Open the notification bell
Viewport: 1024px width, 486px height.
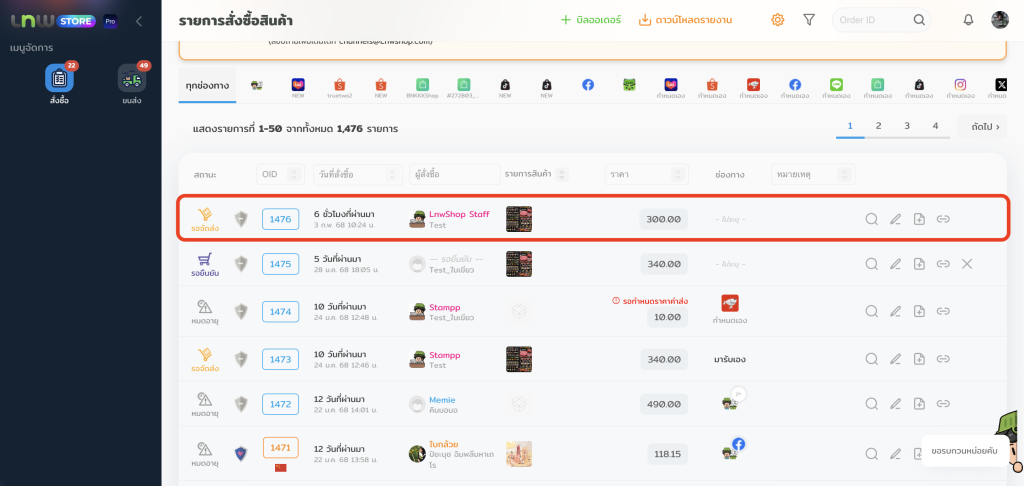click(x=967, y=20)
